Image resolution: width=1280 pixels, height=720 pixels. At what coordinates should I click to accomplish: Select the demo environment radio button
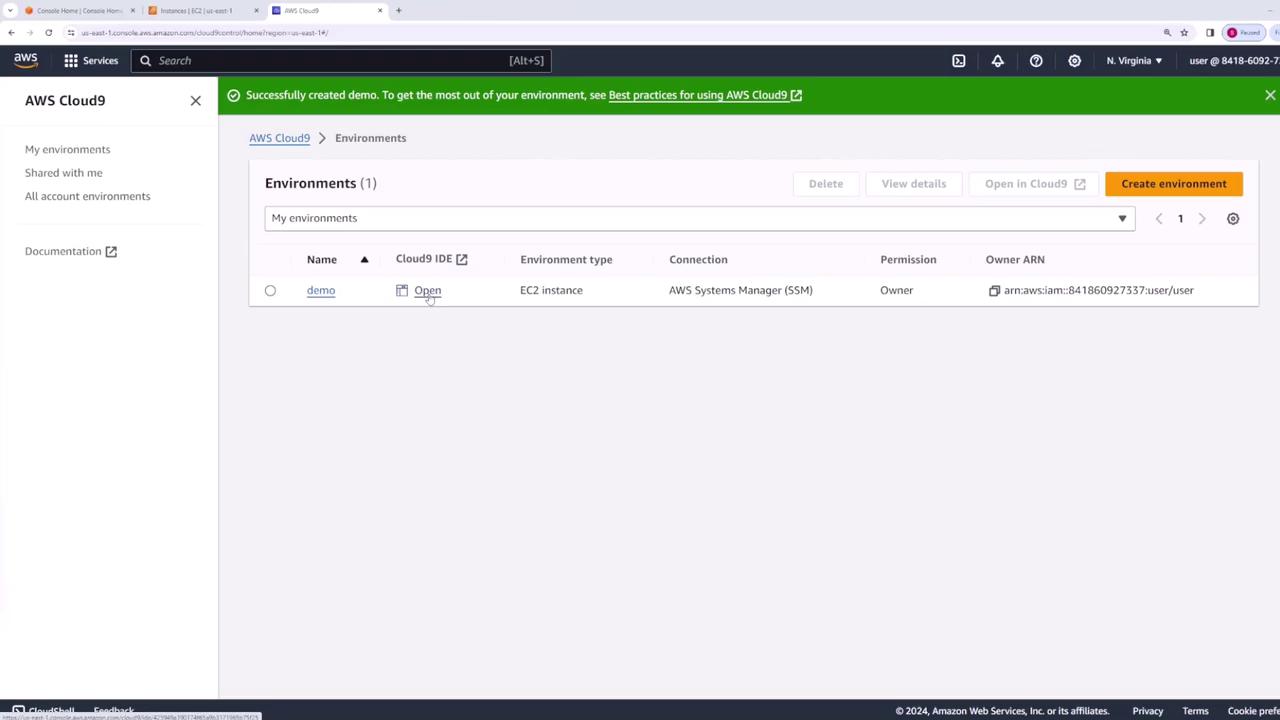pos(270,291)
